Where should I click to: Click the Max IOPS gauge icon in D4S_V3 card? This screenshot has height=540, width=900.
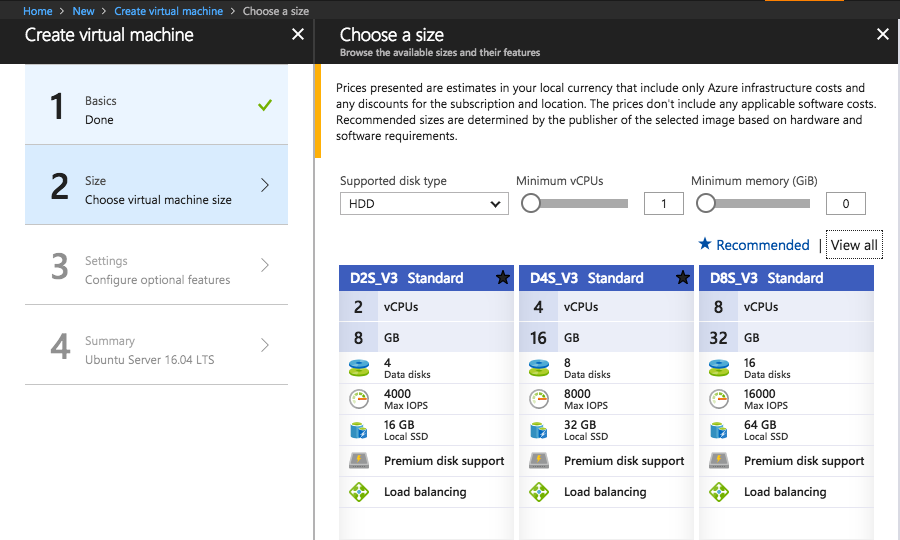pyautogui.click(x=539, y=399)
